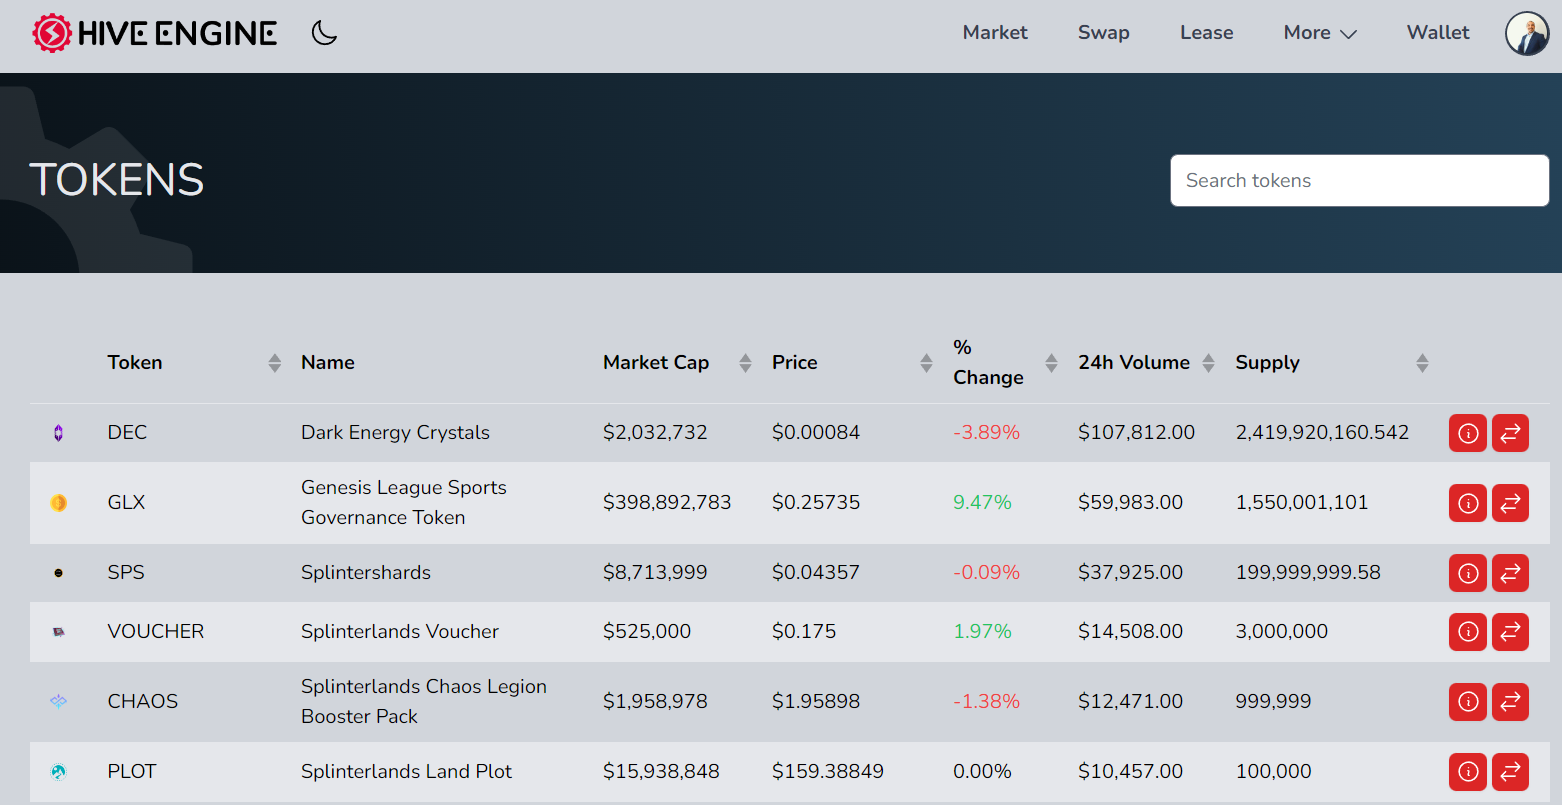Image resolution: width=1562 pixels, height=805 pixels.
Task: Click Splinterlands Voucher name
Action: (400, 631)
